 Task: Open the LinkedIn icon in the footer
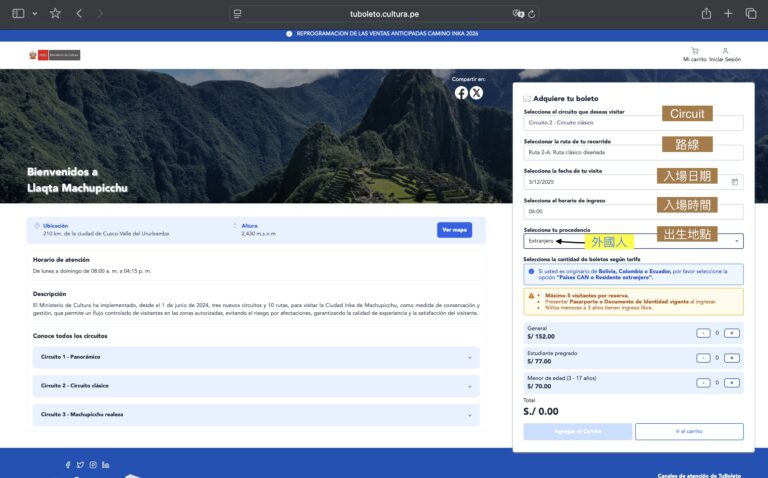[106, 465]
